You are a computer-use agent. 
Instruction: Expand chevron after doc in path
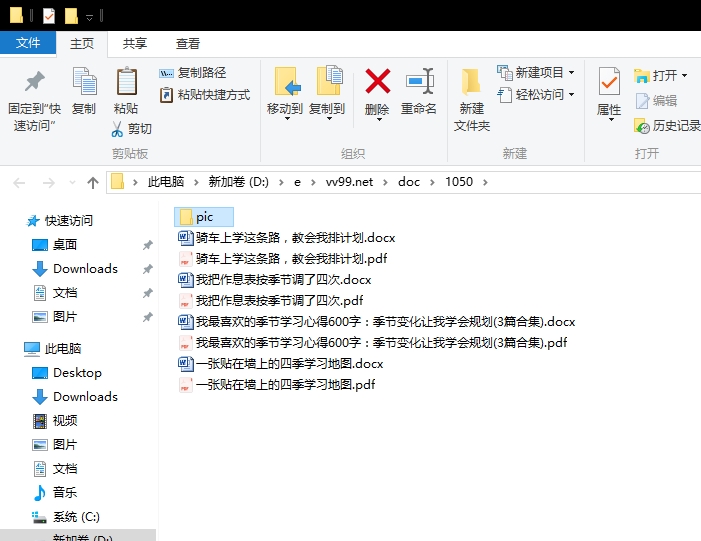coord(432,182)
